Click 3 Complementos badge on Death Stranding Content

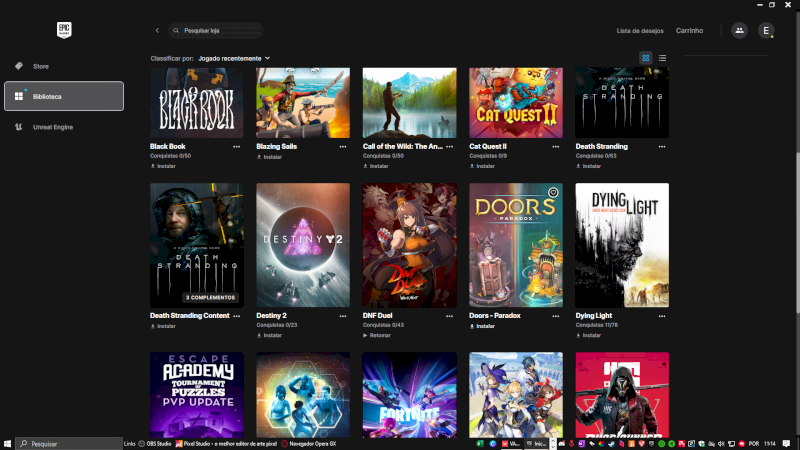pos(211,297)
